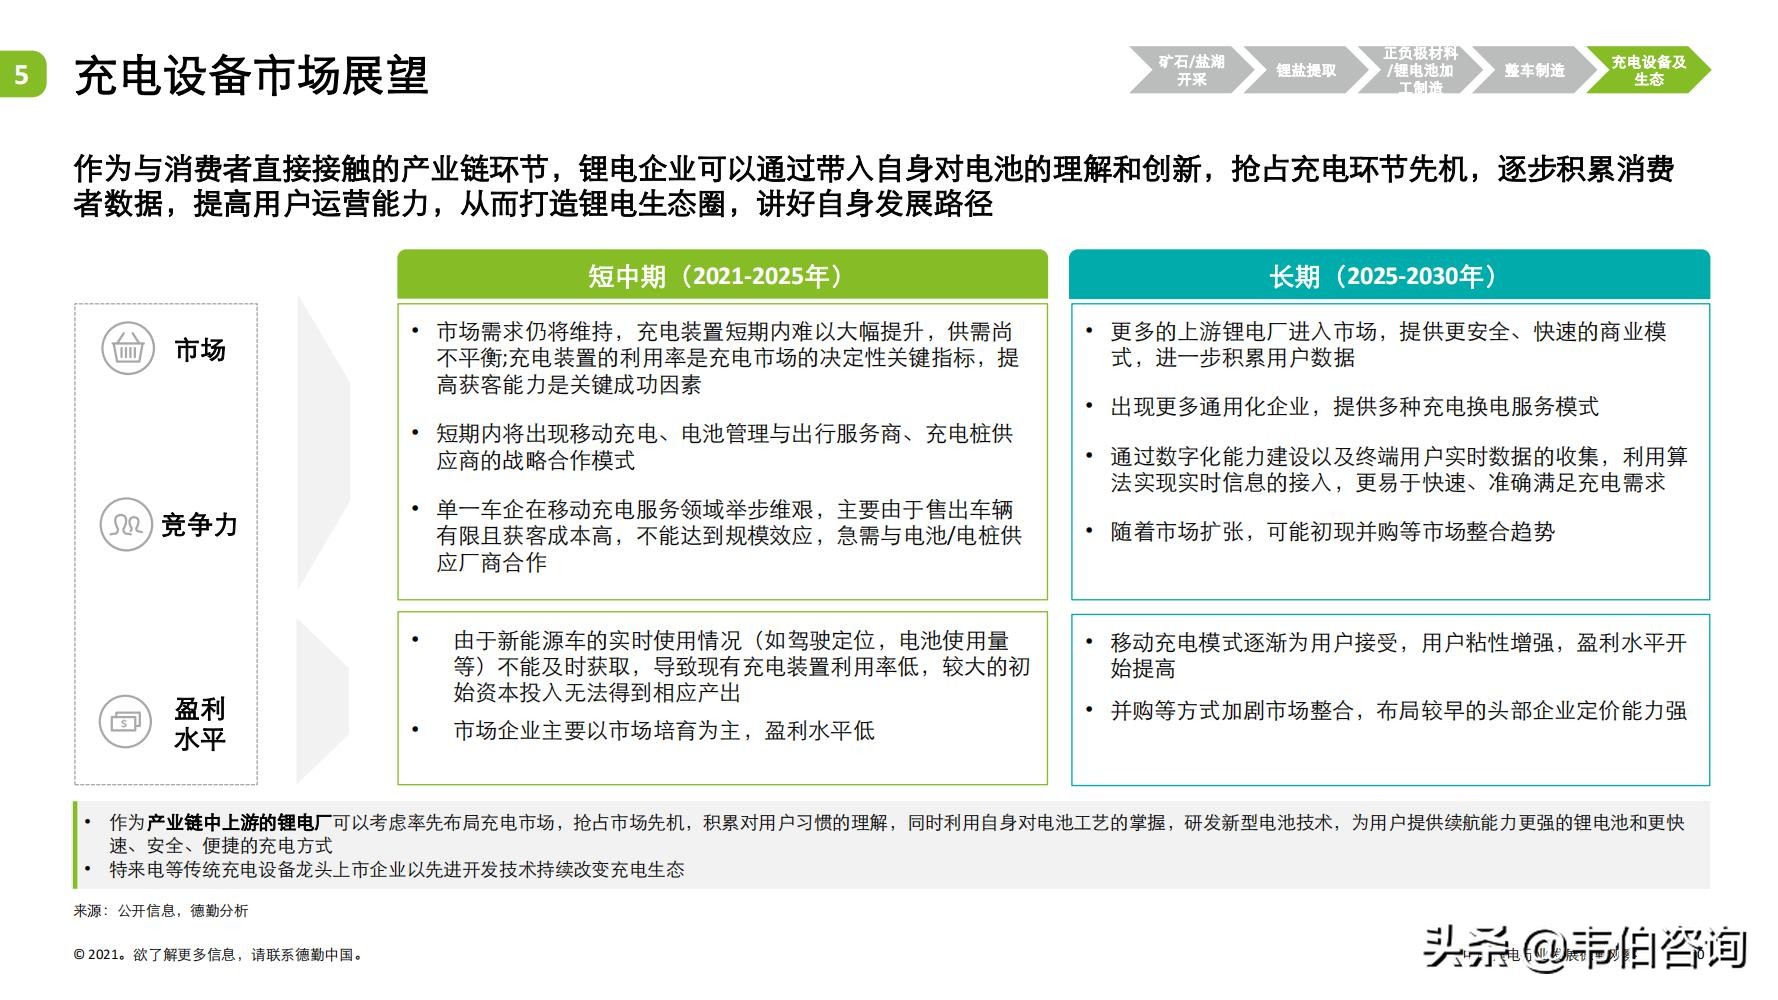1778x1000 pixels.
Task: Click the 市场 row label
Action: tap(200, 350)
